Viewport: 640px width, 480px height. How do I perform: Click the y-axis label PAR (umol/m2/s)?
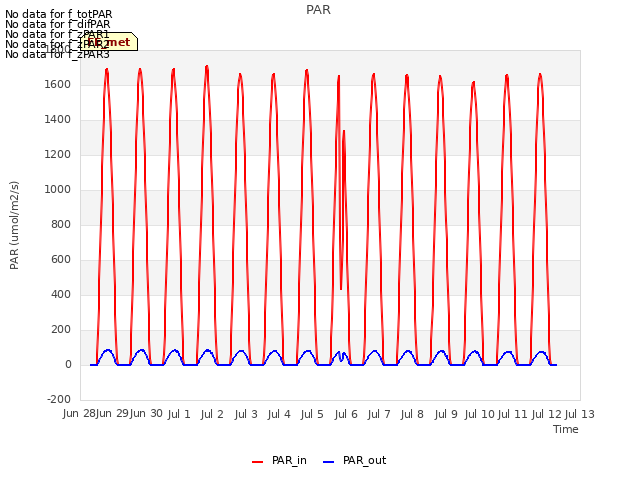14,225
